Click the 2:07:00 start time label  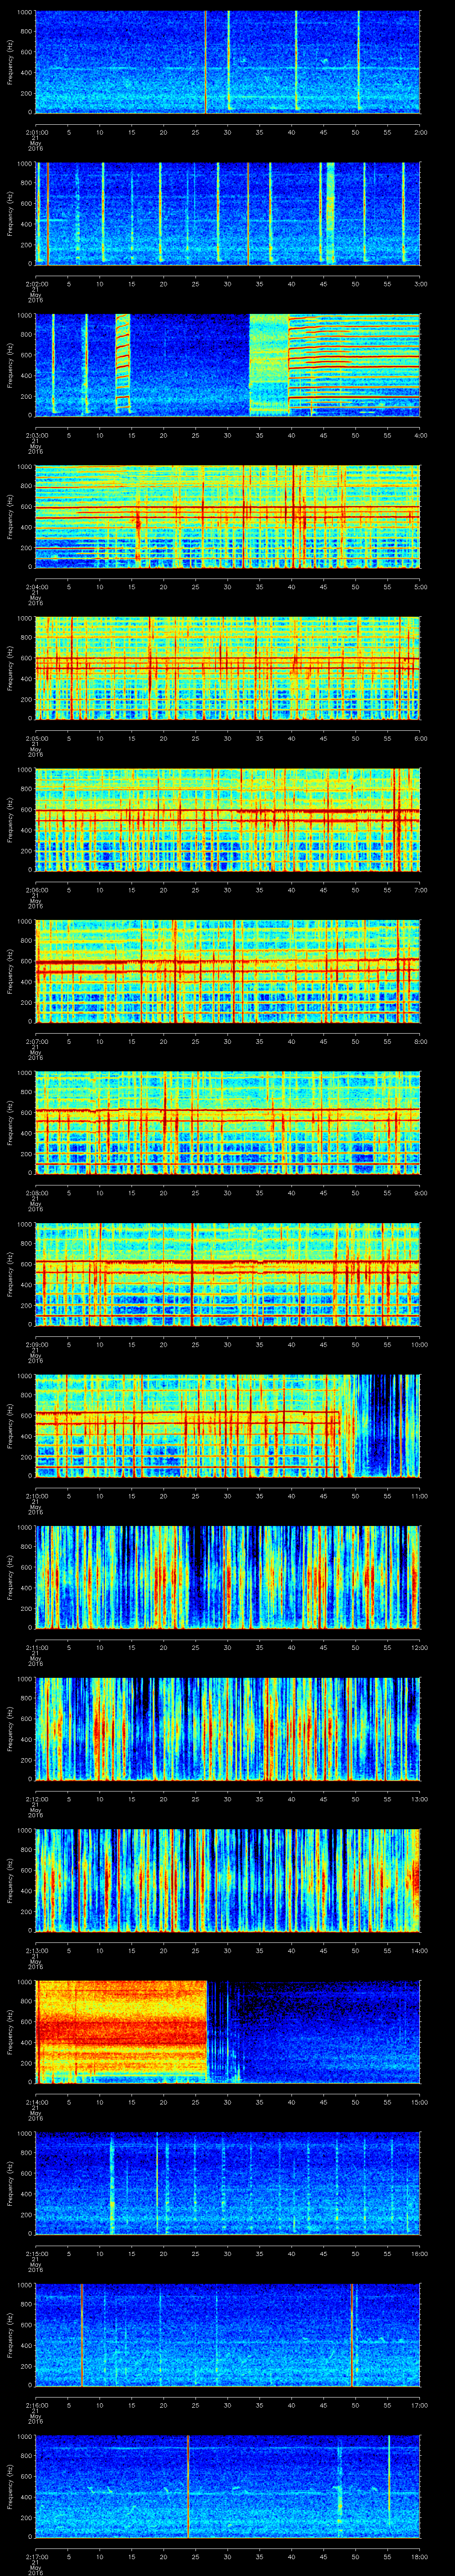36,1041
